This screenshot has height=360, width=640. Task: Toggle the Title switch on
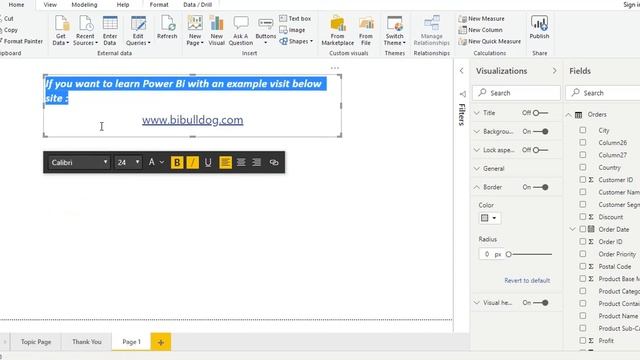point(541,113)
